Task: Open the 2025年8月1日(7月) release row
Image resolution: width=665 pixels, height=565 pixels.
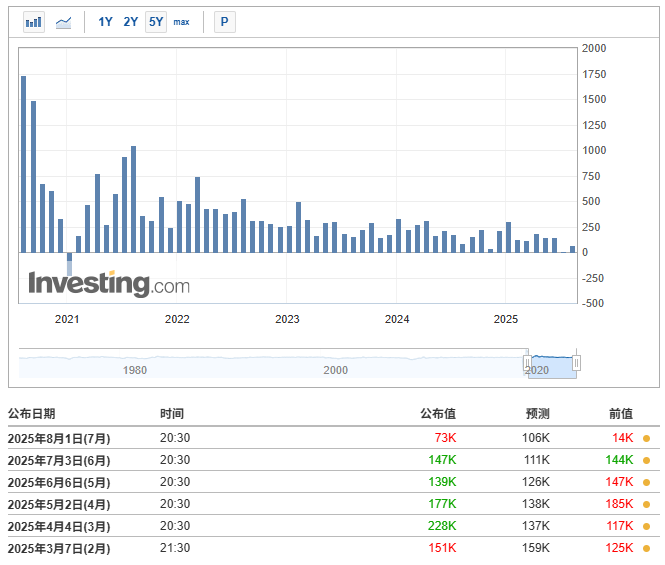Action: 59,438
